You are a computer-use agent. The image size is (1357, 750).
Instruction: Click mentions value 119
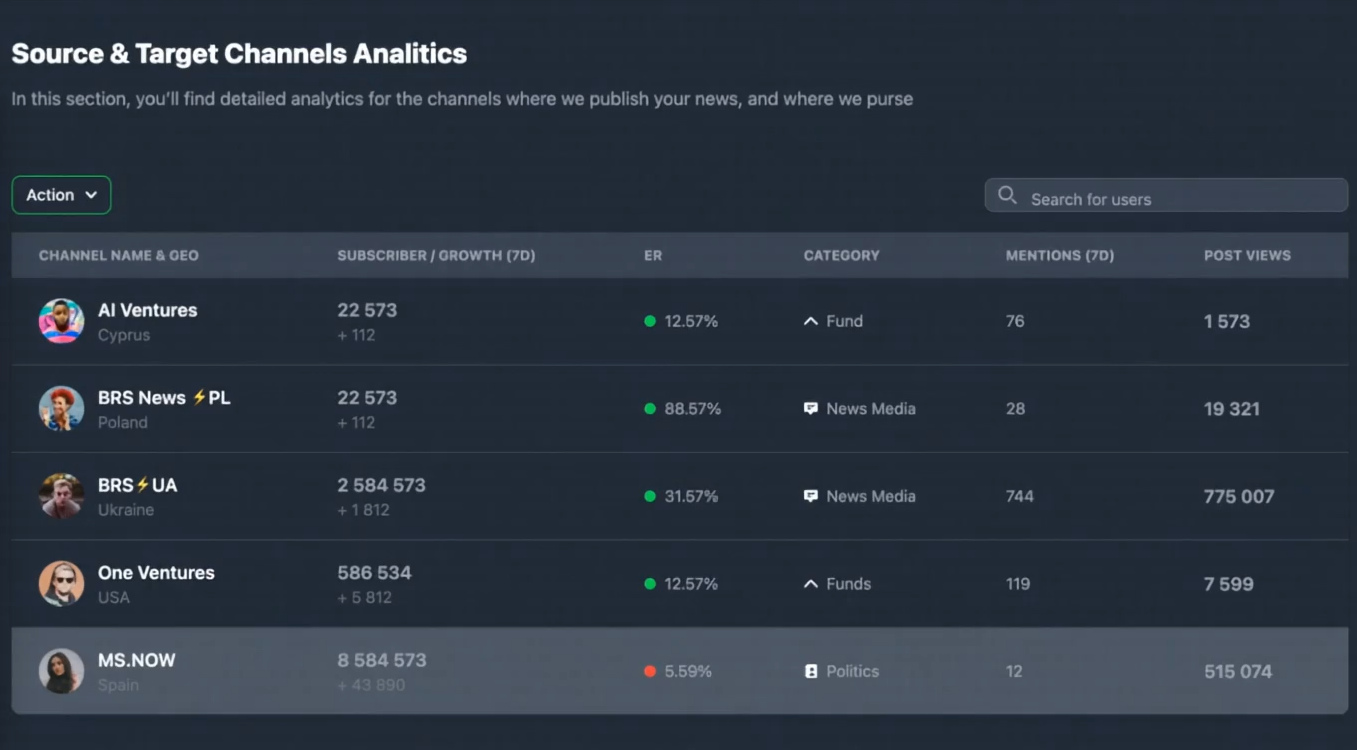(1018, 584)
